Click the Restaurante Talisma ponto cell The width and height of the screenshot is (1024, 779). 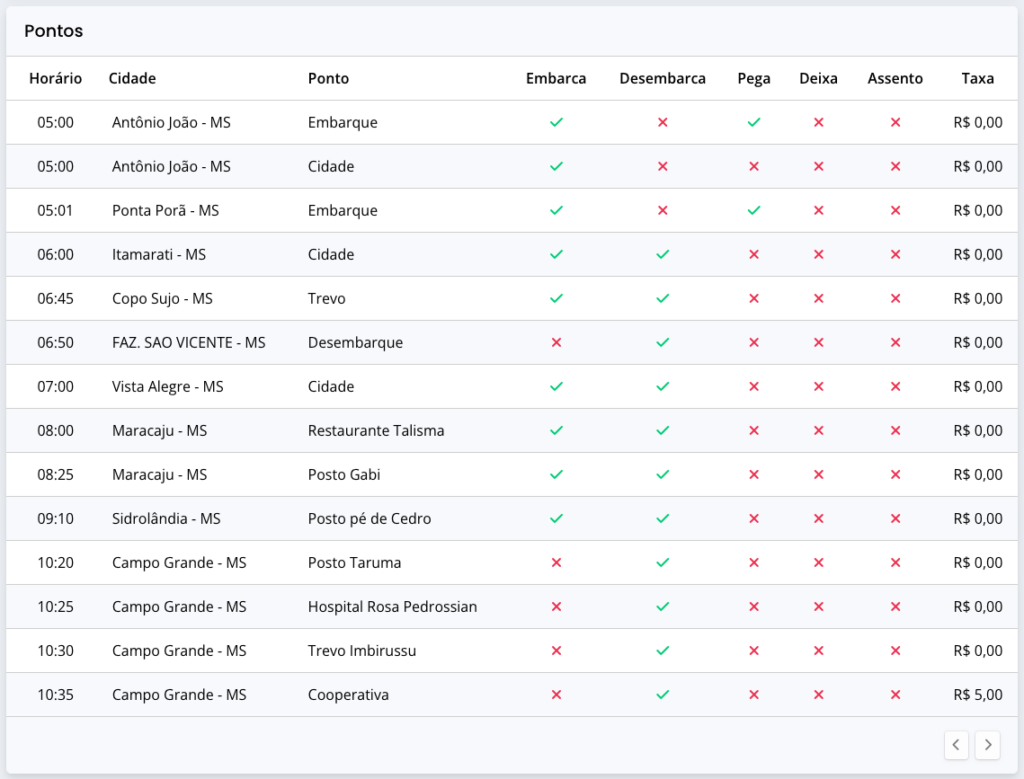[x=376, y=431]
